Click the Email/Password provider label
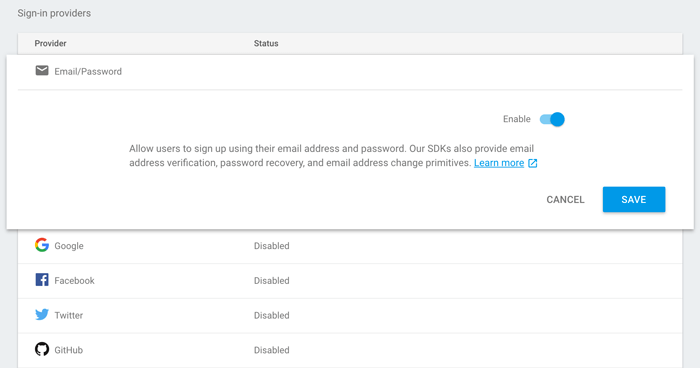Viewport: 700px width, 368px height. [88, 71]
